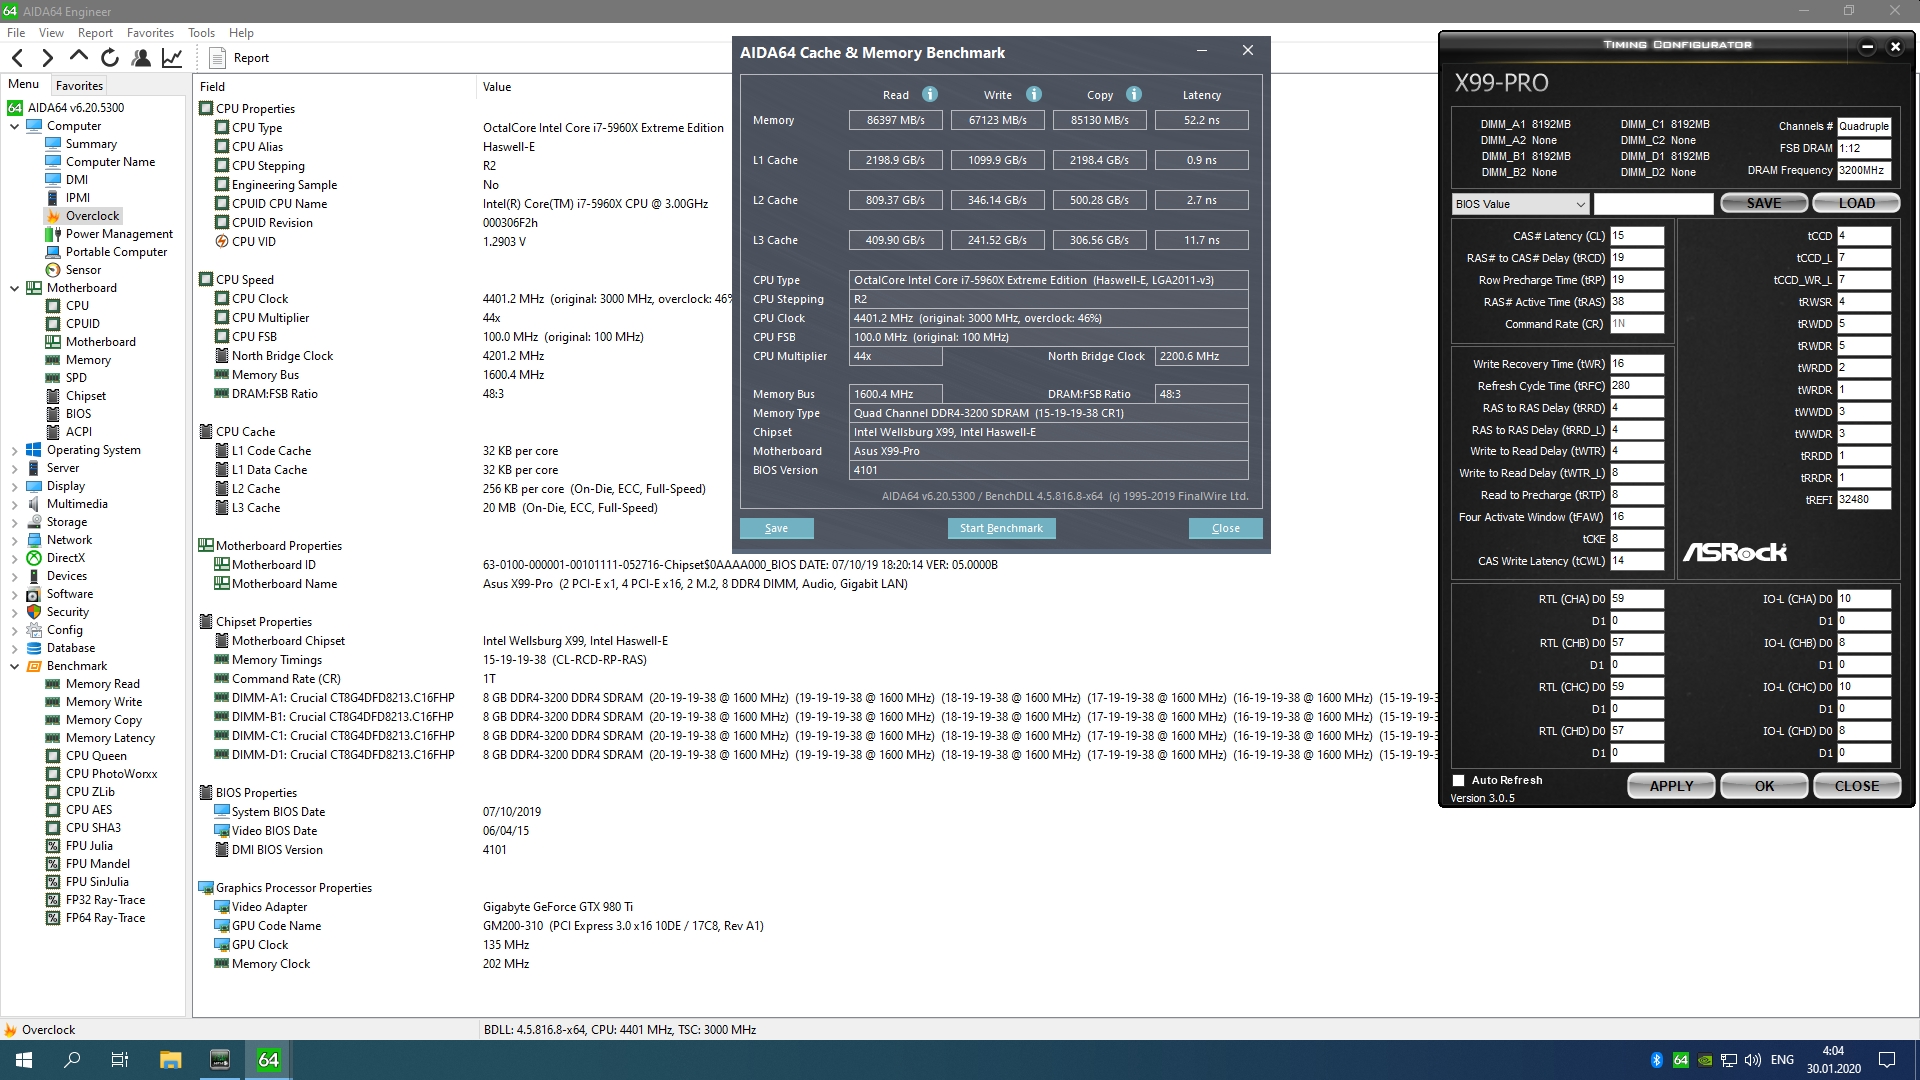This screenshot has width=1920, height=1080.
Task: Click the user manager icon in toolbar
Action: click(141, 58)
